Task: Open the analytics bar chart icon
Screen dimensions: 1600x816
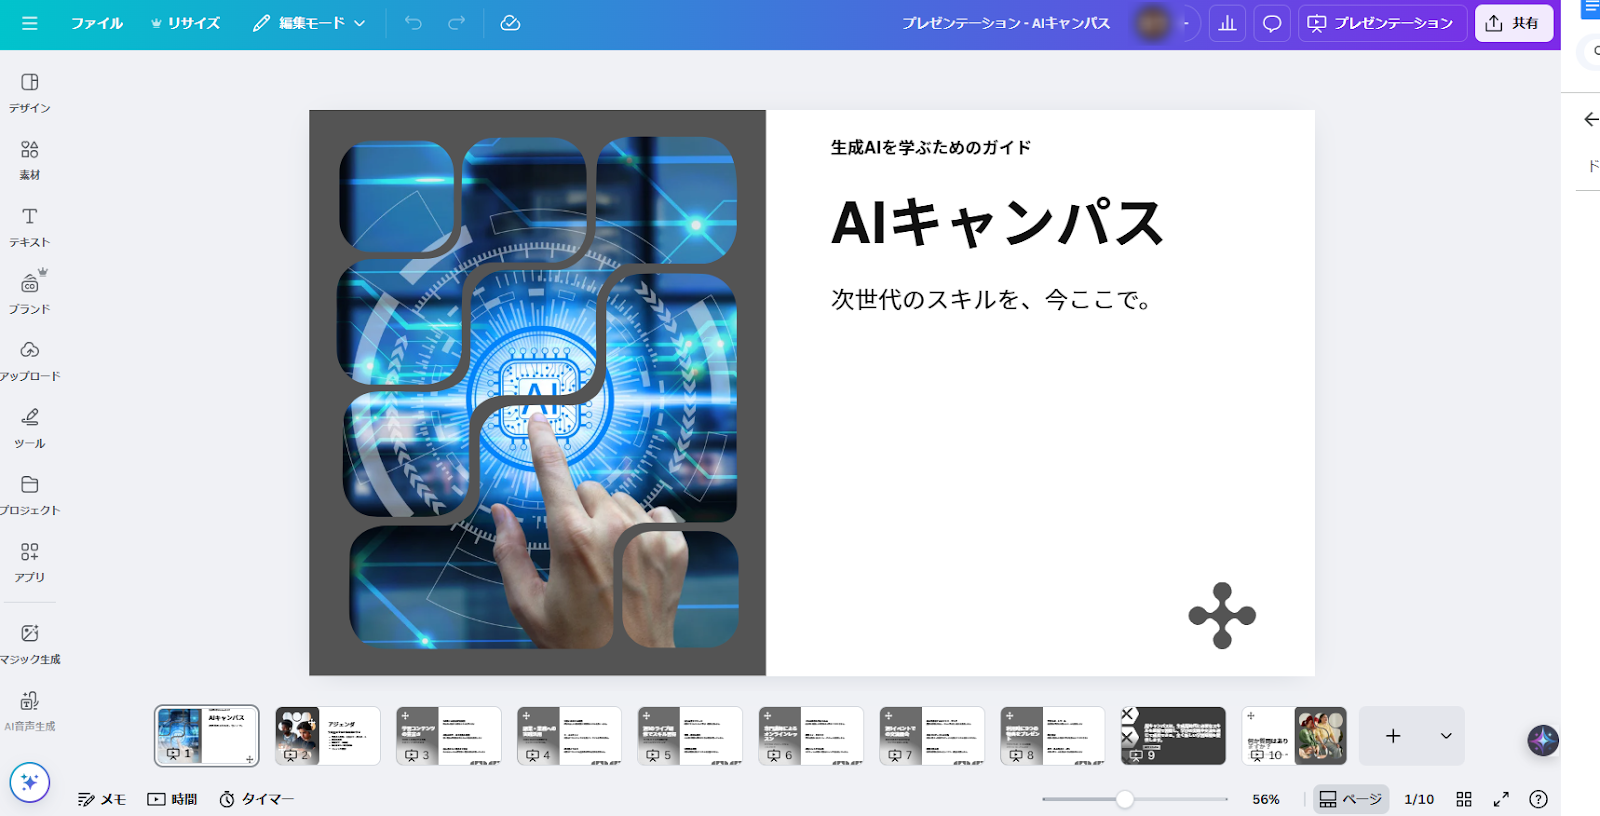Action: pyautogui.click(x=1227, y=23)
